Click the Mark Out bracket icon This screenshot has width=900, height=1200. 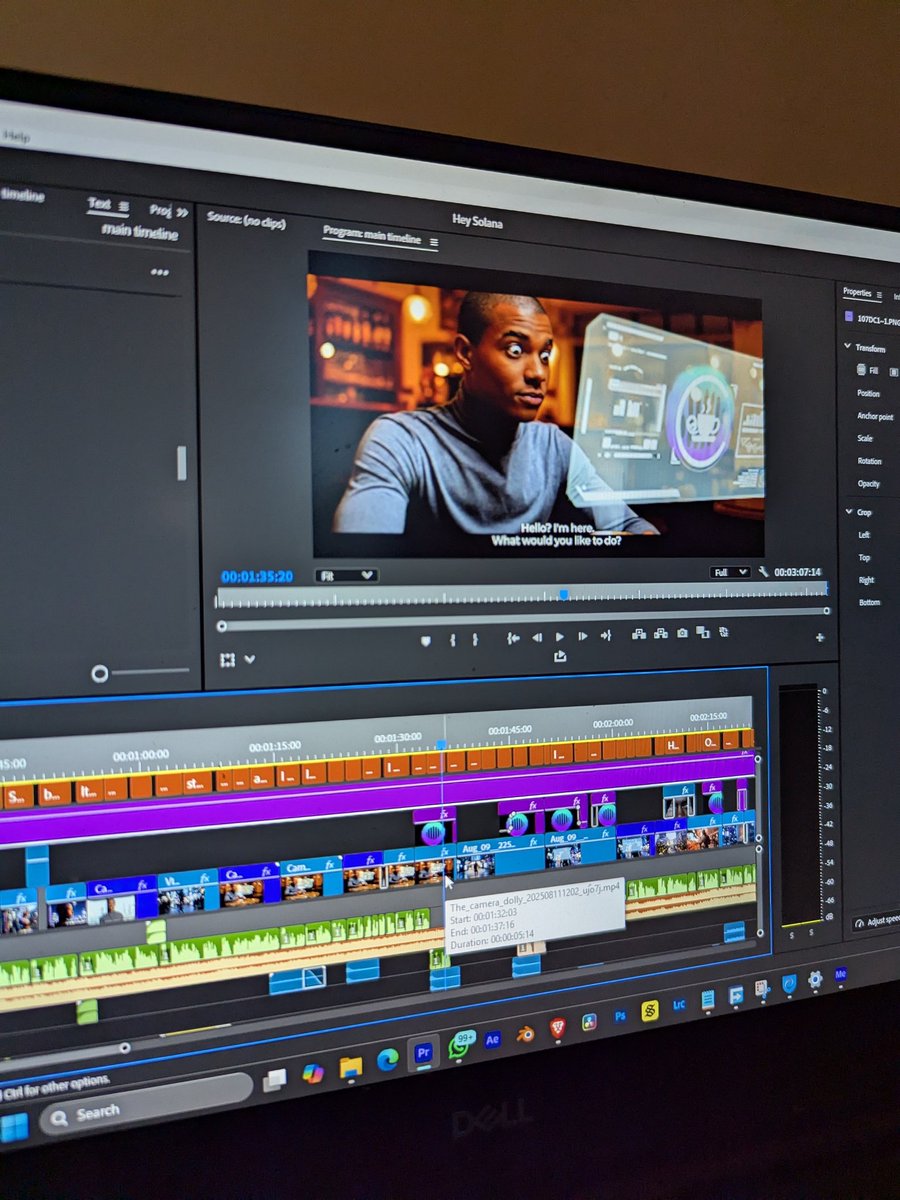point(475,639)
